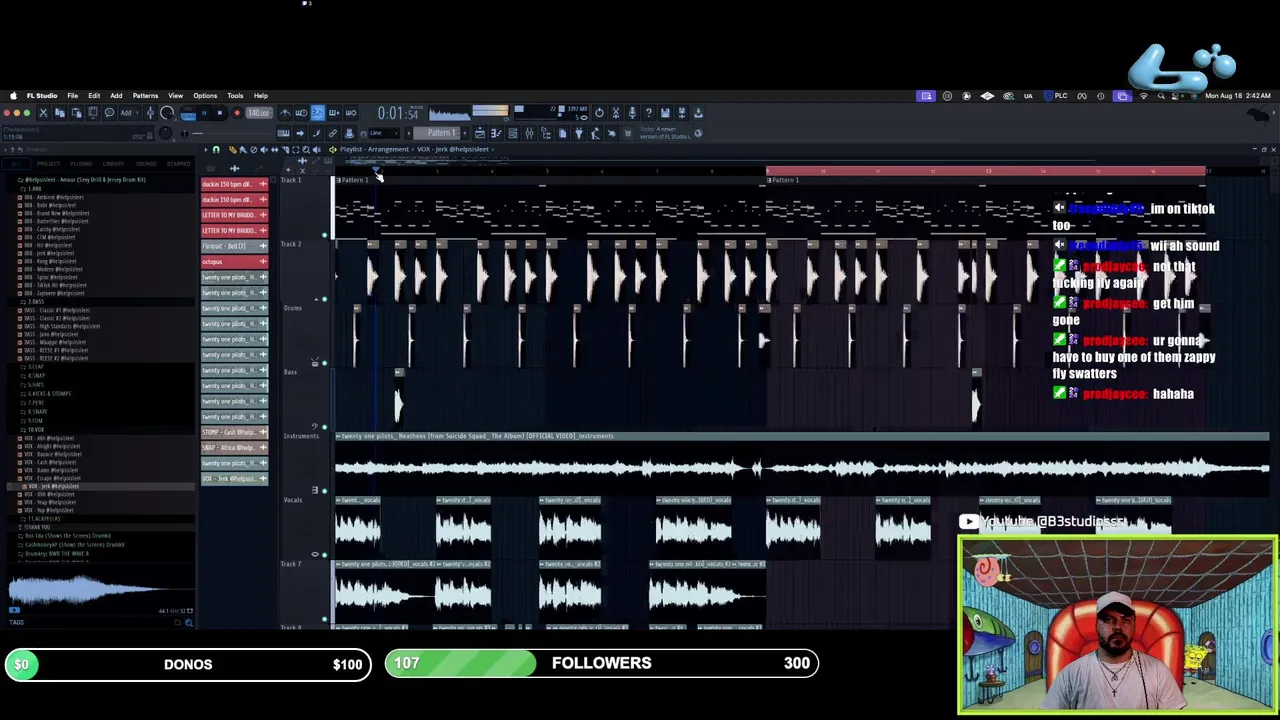Select the zoom tool in playlist toolbar
Viewport: 1280px width, 720px height.
[306, 150]
